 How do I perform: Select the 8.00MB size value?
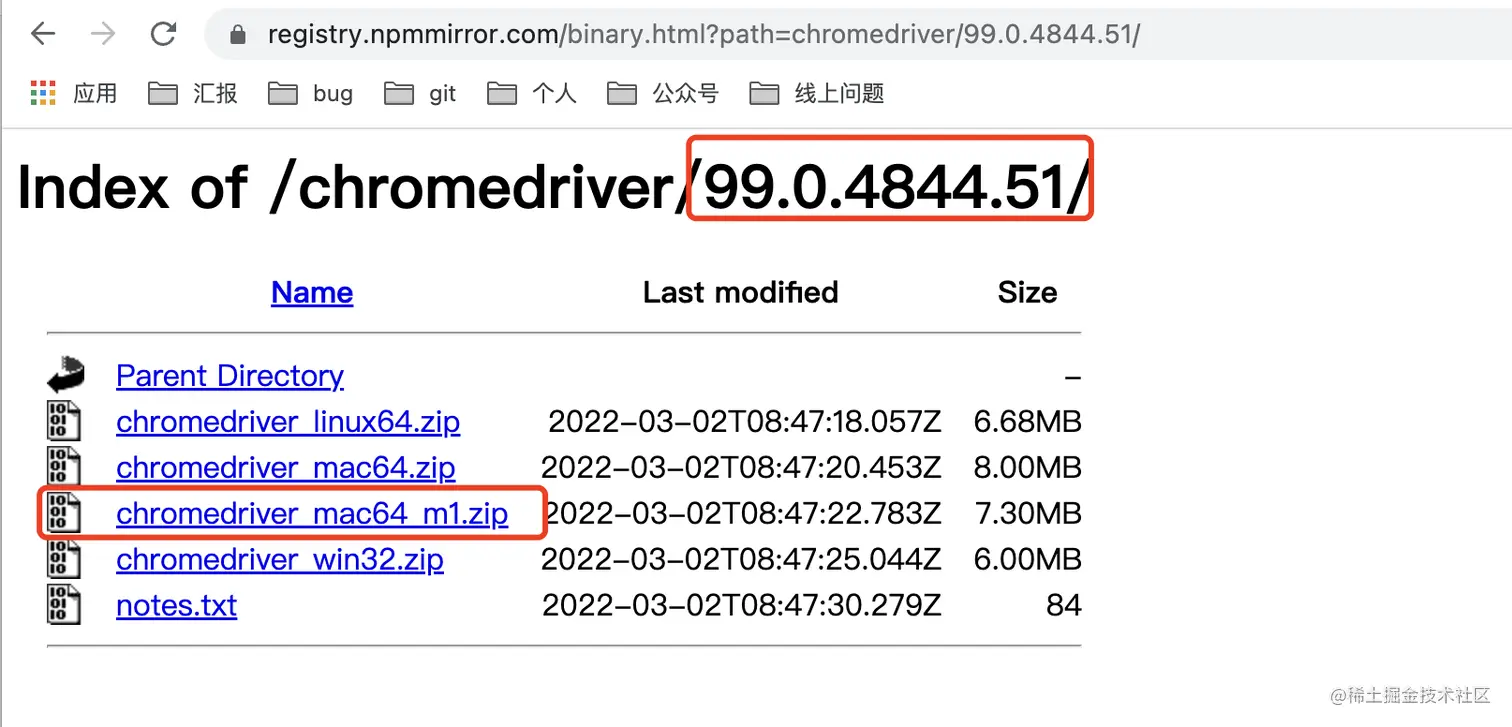coord(1028,468)
